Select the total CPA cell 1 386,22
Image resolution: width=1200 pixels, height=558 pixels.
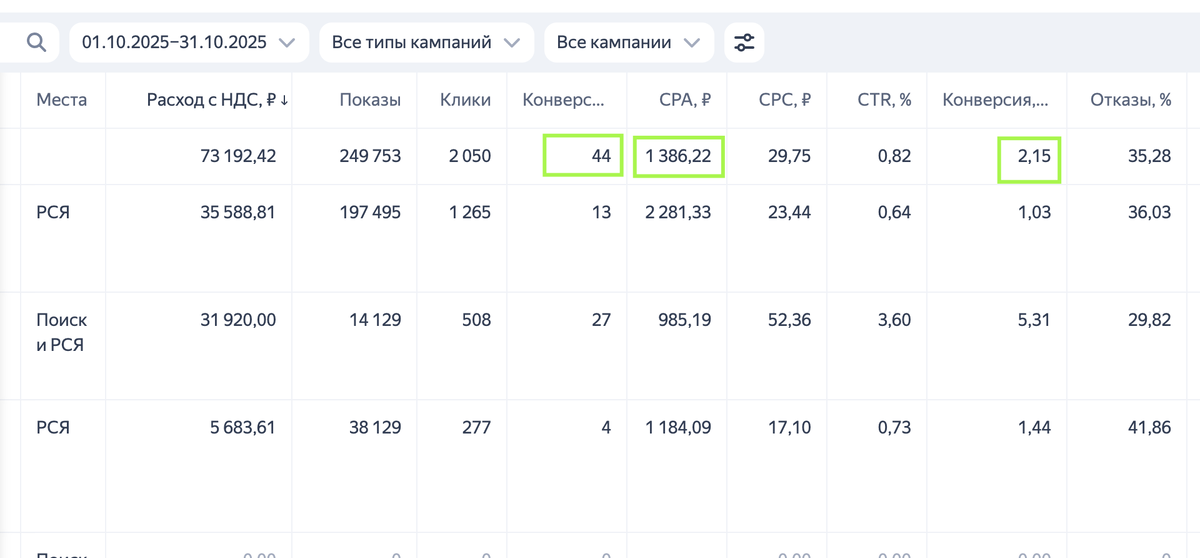[x=678, y=156]
